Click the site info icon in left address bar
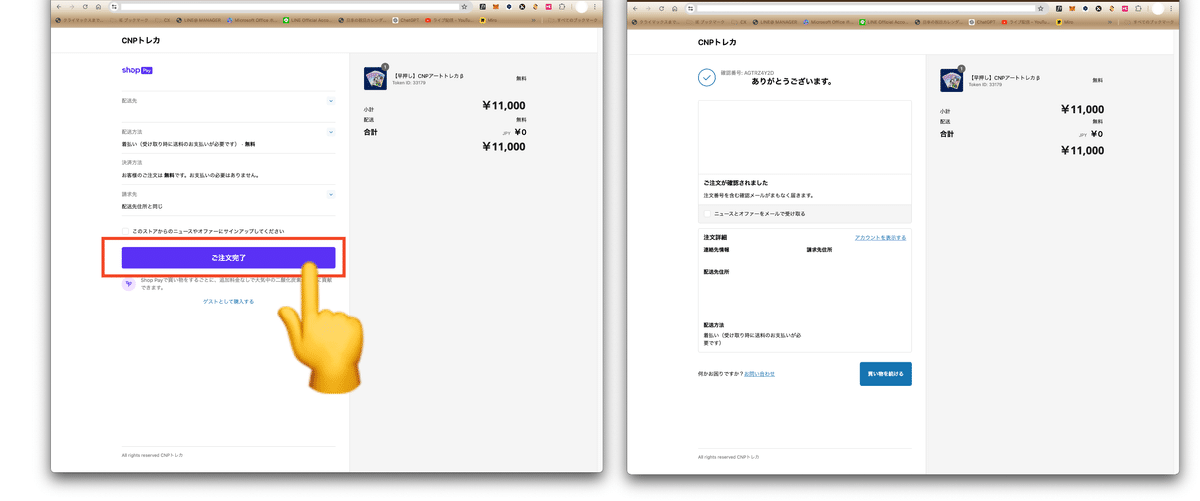Image resolution: width=1200 pixels, height=501 pixels. click(114, 7)
